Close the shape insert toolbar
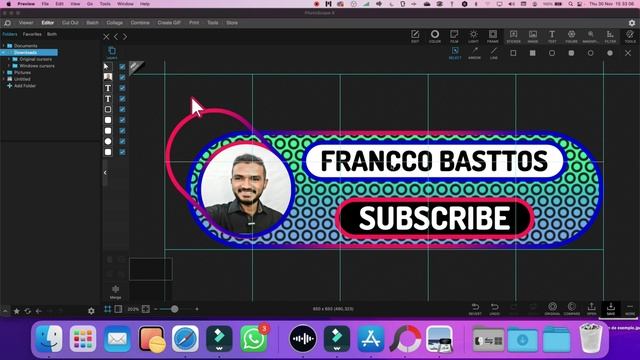 pyautogui.click(x=628, y=53)
